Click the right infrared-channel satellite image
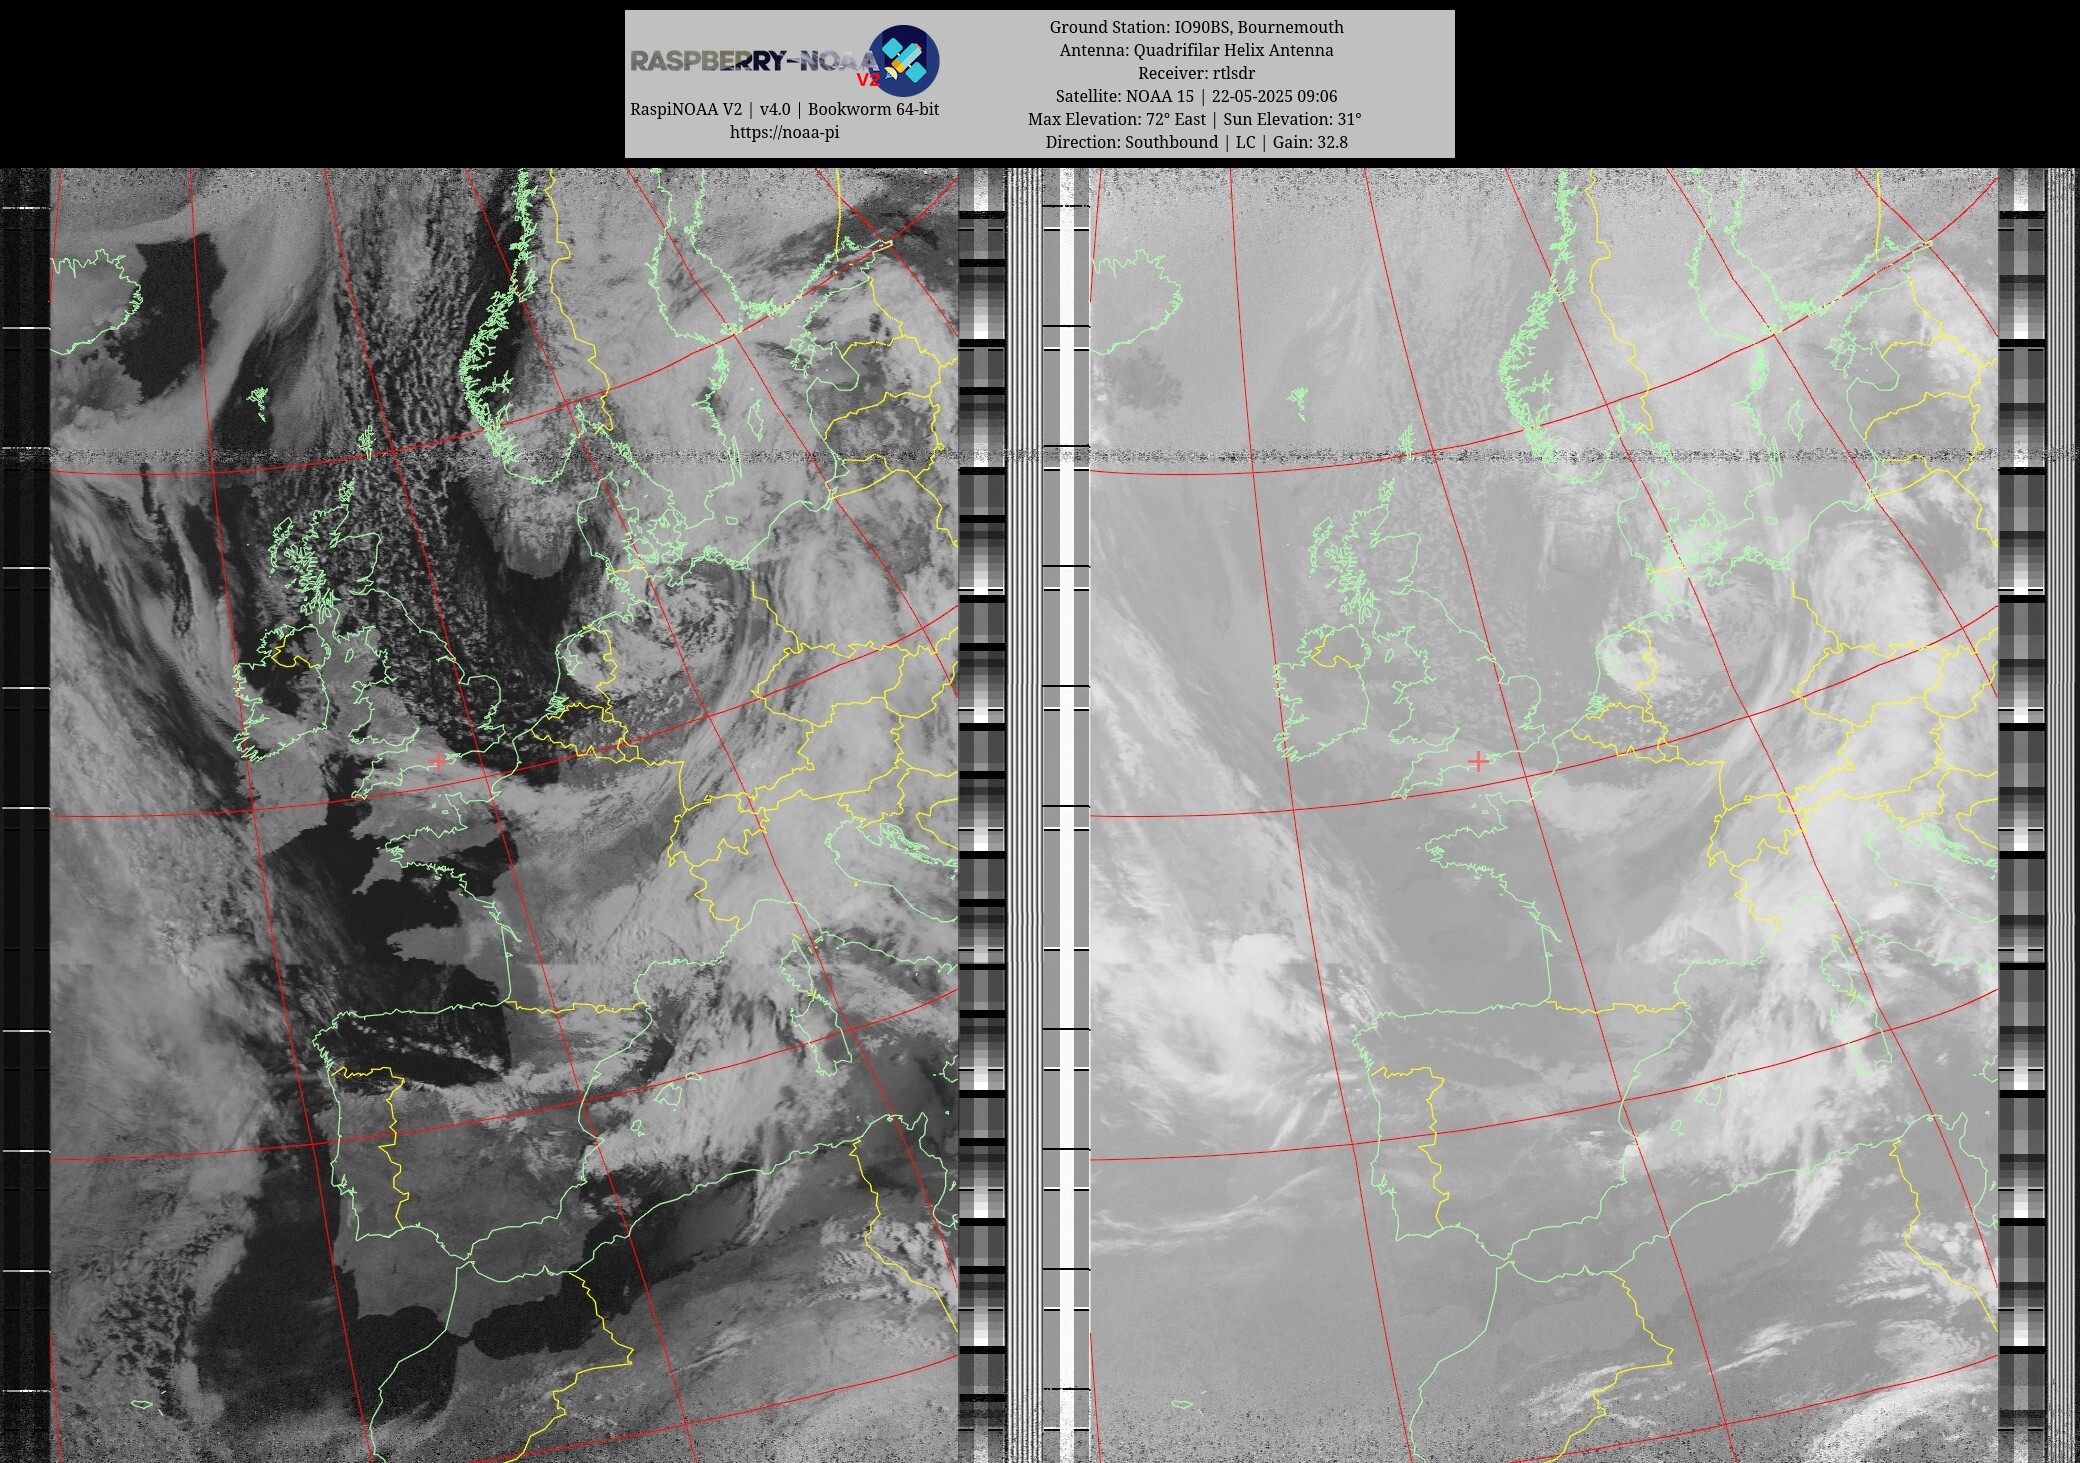Viewport: 2080px width, 1463px height. click(x=1544, y=815)
